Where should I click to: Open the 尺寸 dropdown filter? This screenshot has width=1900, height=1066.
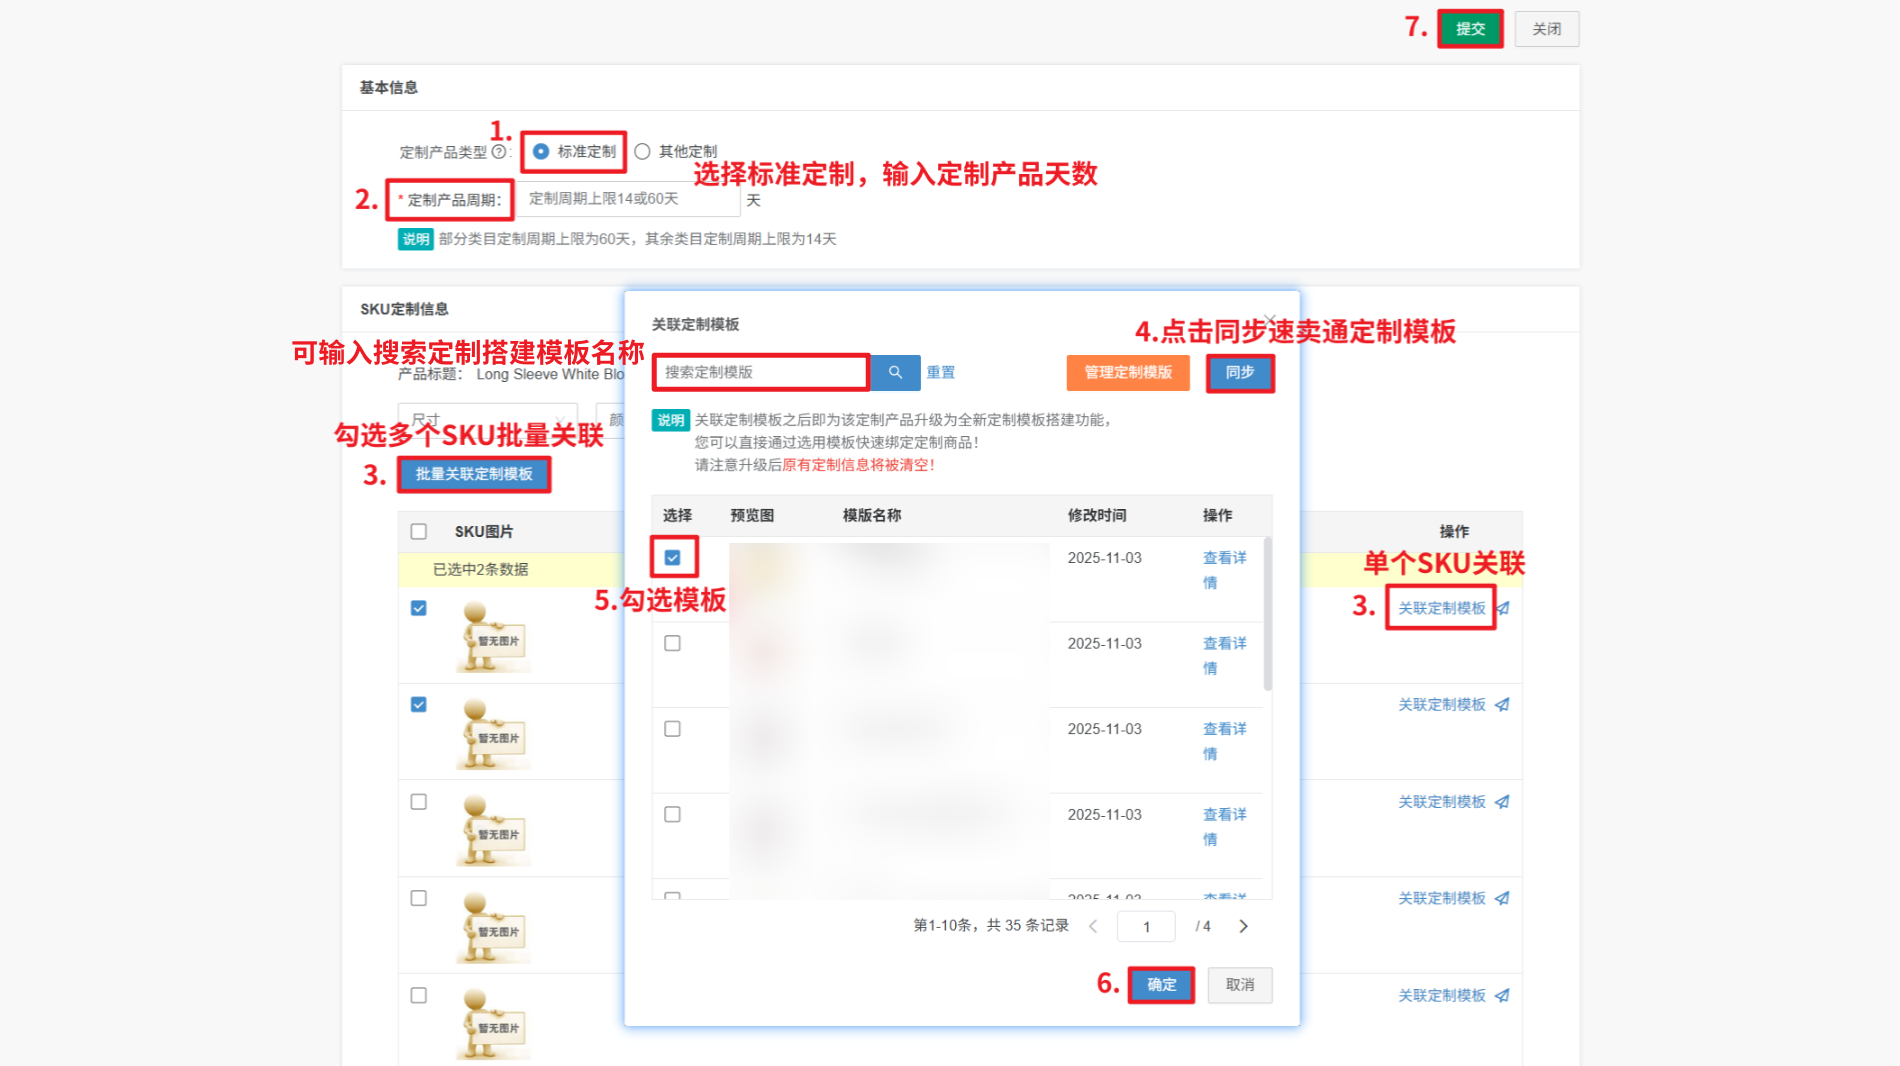pyautogui.click(x=487, y=419)
